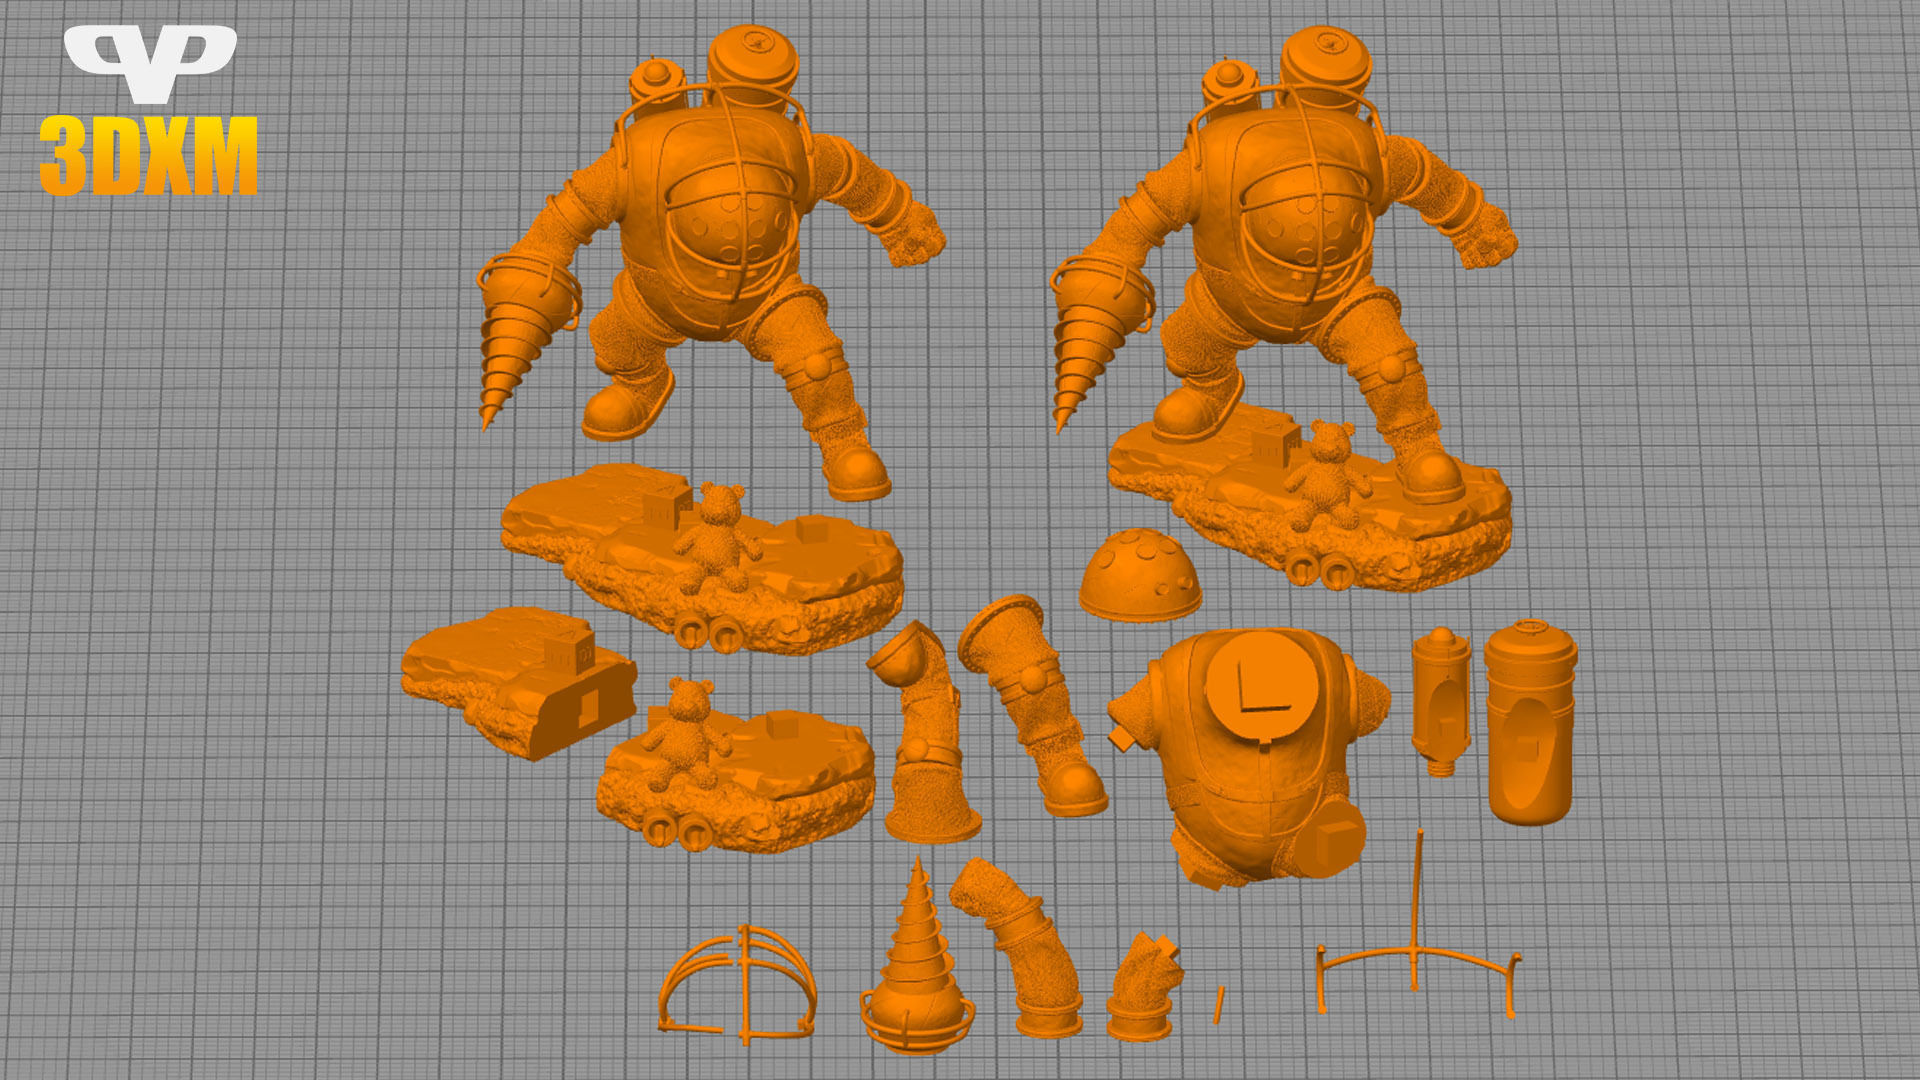The width and height of the screenshot is (1920, 1080).
Task: Select the separate drill cone part
Action: [917, 957]
